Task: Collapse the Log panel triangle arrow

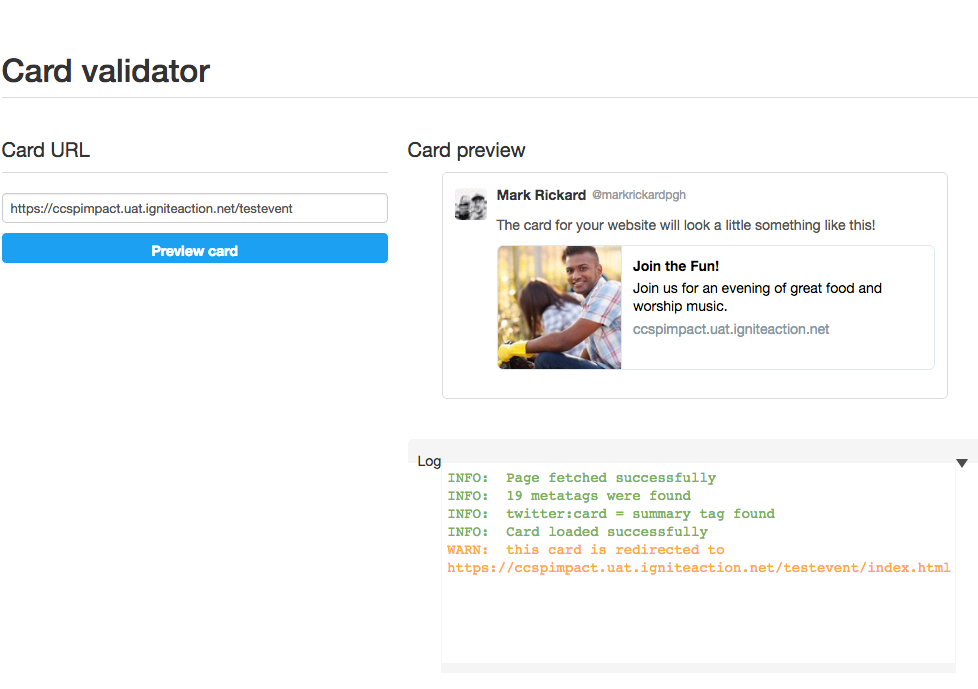Action: [962, 463]
